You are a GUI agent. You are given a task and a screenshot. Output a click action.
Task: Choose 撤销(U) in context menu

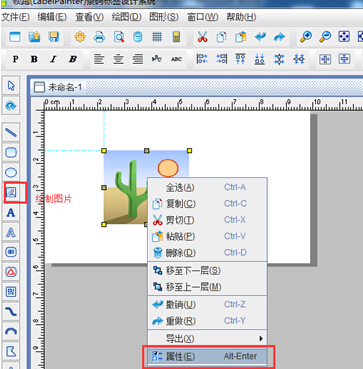click(207, 304)
